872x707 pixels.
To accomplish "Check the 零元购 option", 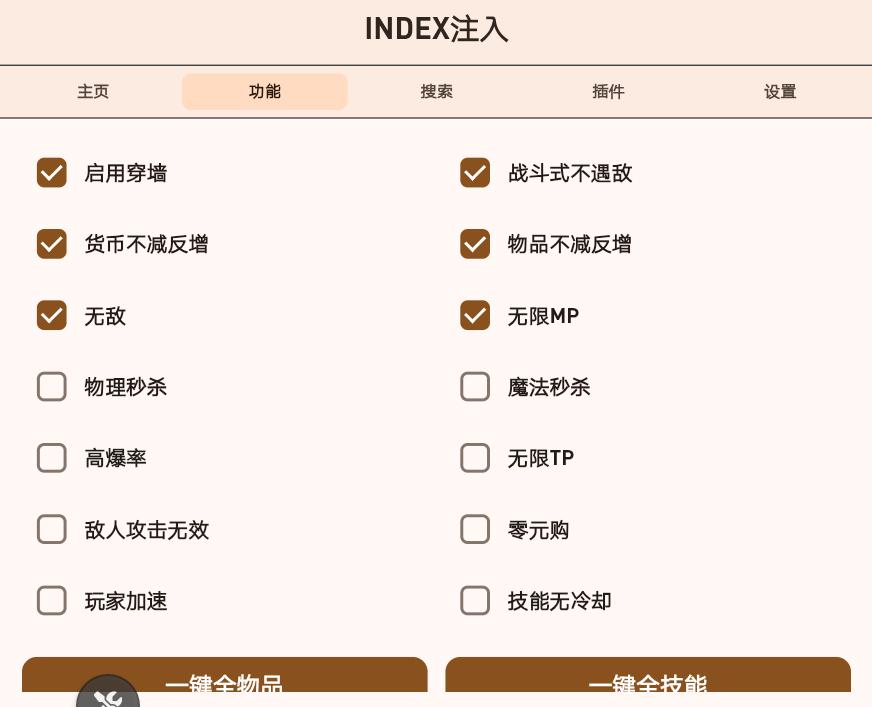I will 475,530.
